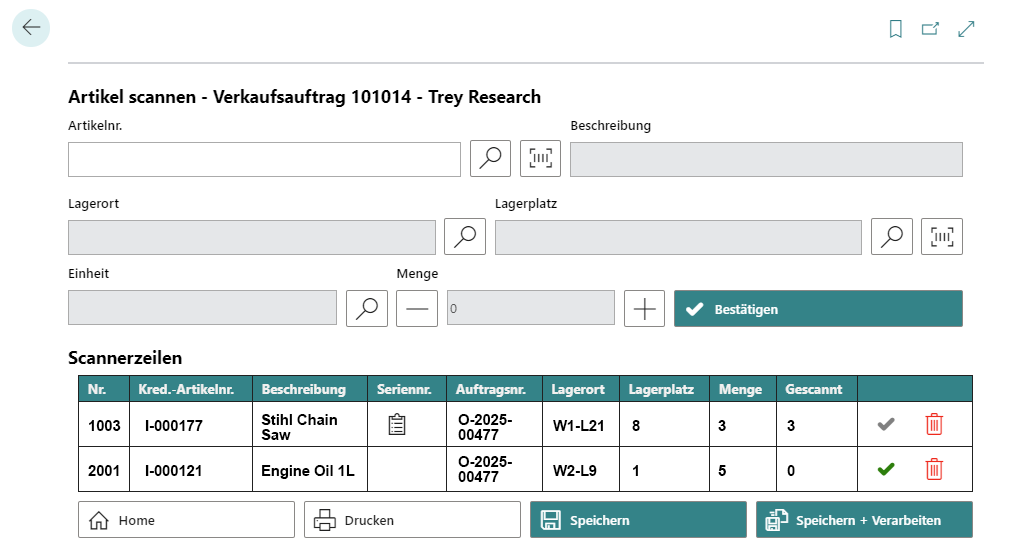Select cell I-000121

click(191, 470)
